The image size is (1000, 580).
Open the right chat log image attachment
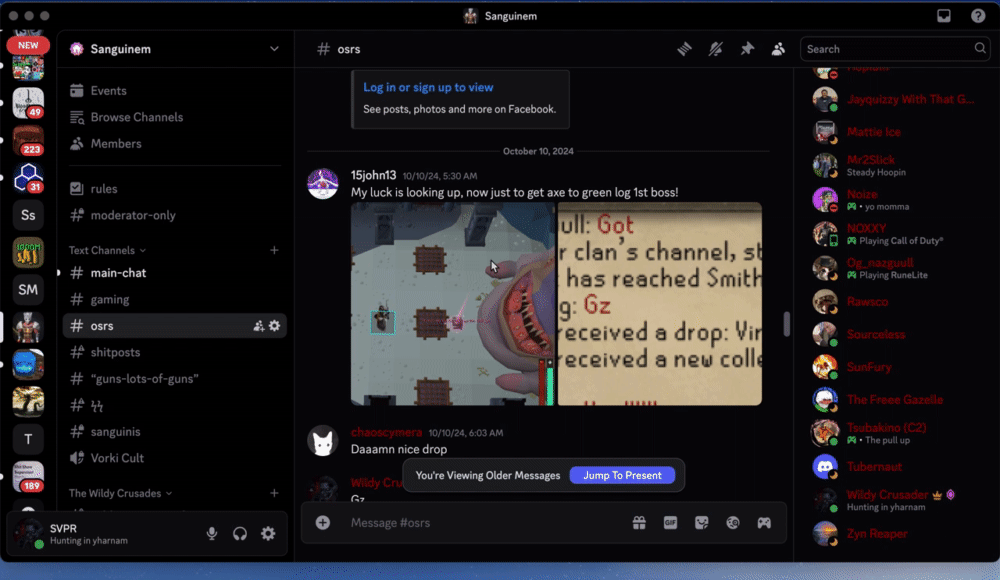[x=659, y=304]
